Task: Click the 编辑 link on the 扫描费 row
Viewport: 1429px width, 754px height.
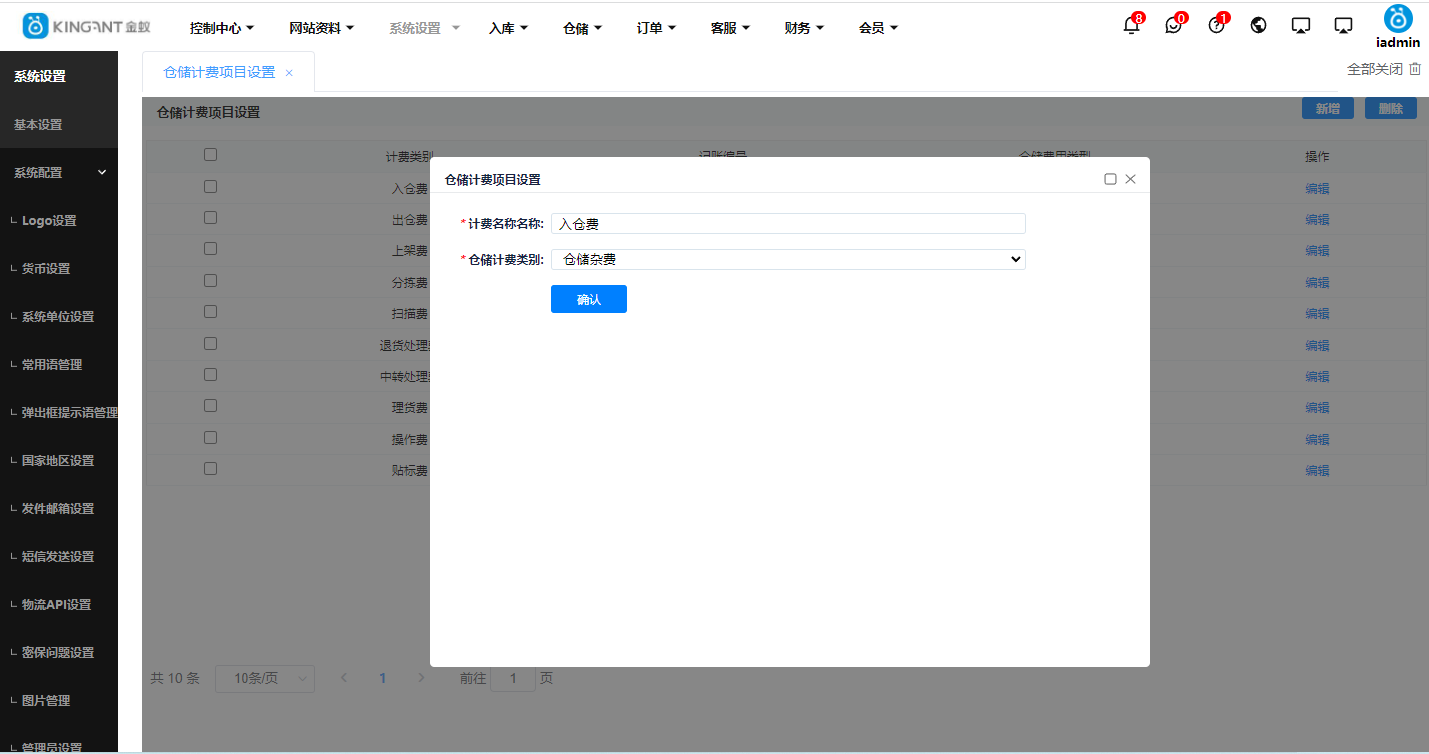Action: (1317, 313)
